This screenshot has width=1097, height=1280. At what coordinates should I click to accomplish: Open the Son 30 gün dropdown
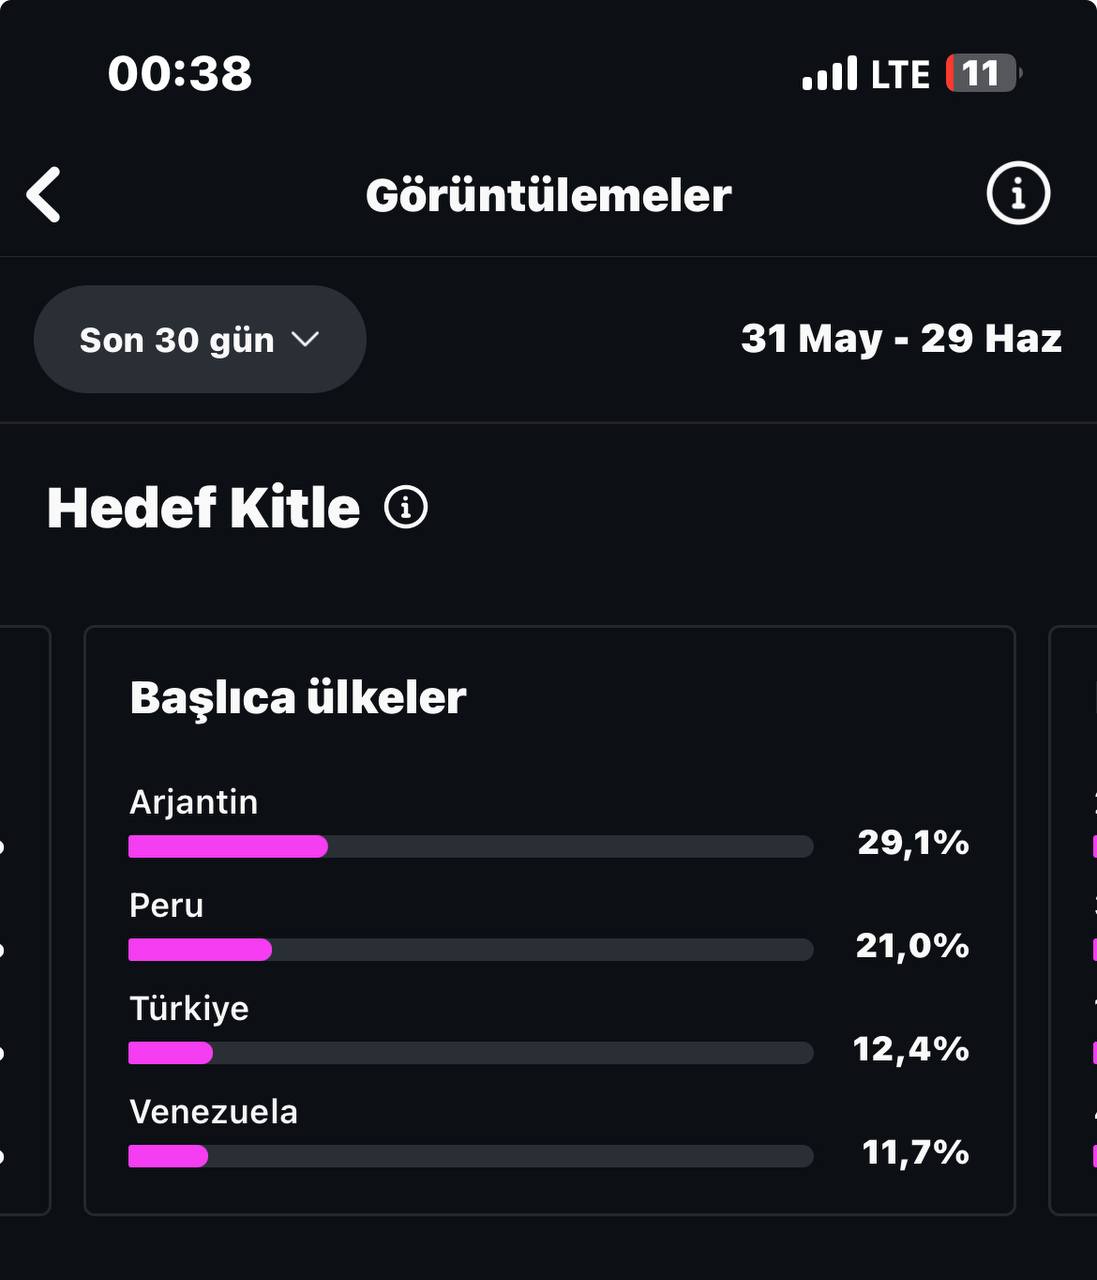tap(200, 339)
